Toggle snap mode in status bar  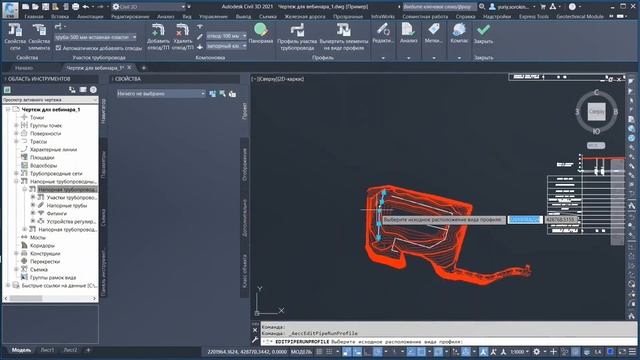point(329,351)
